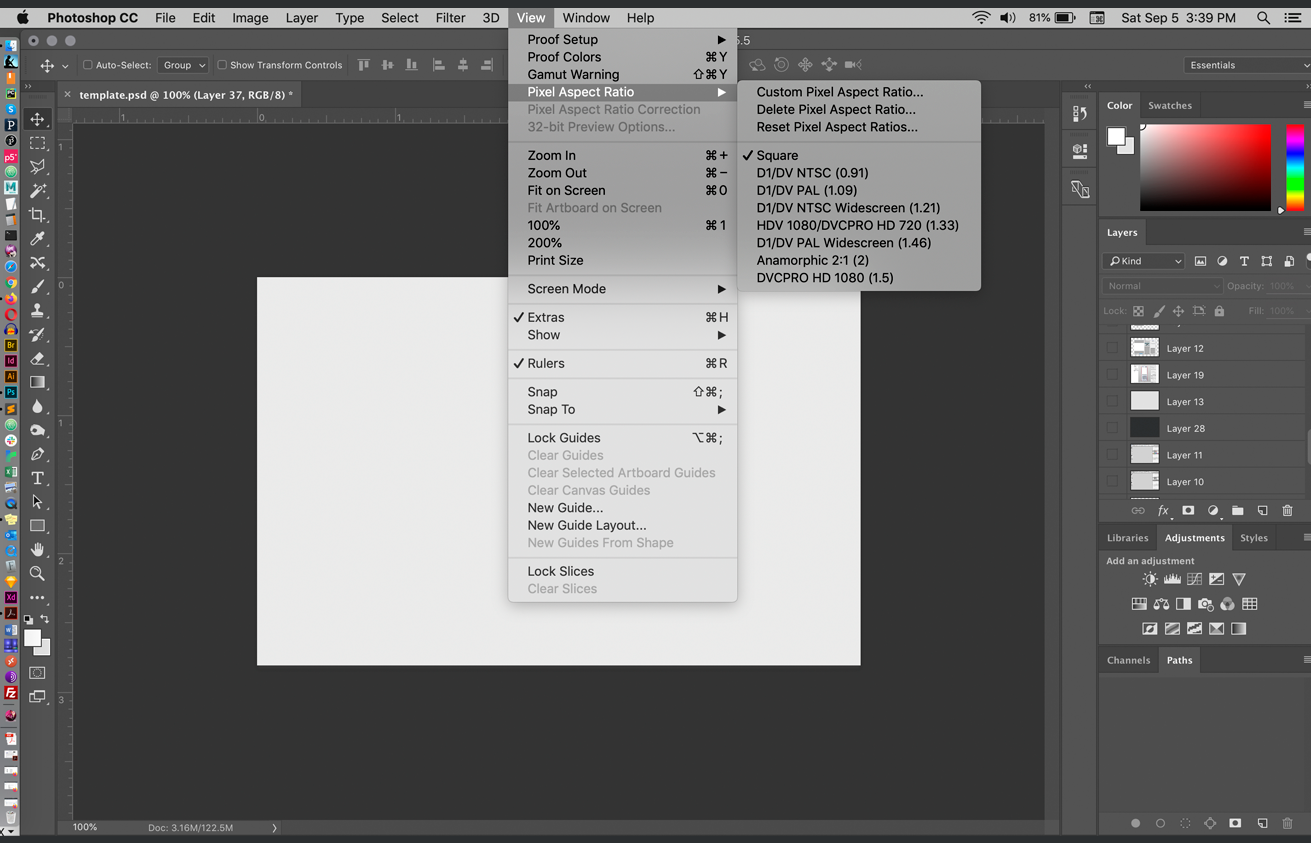The image size is (1311, 843).
Task: Delete layer using Layers panel trash icon
Action: tap(1288, 511)
